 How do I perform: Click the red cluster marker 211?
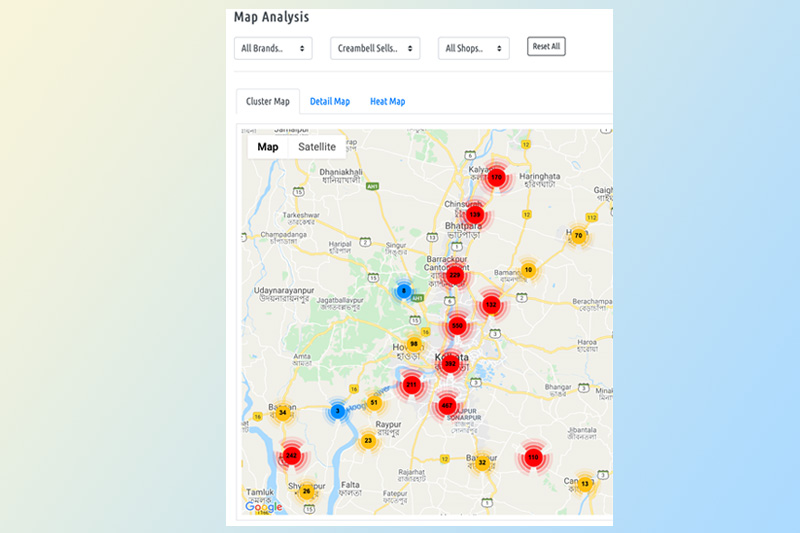tap(411, 385)
